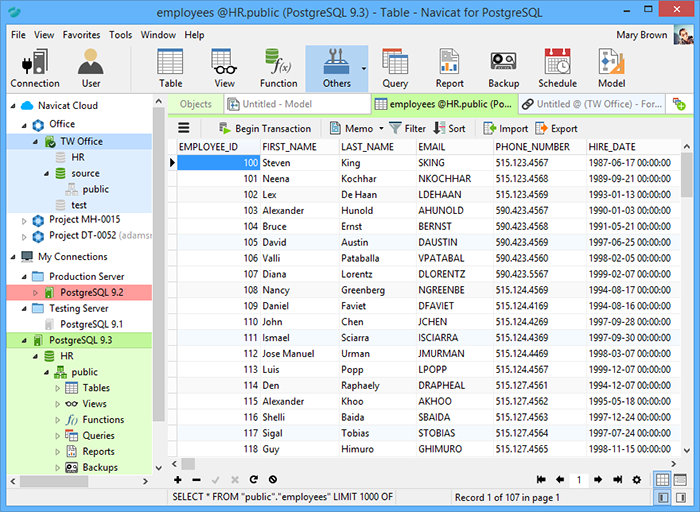Click the navigation tree vertical scrollbar
Viewport: 700px width, 512px height.
pyautogui.click(x=158, y=263)
